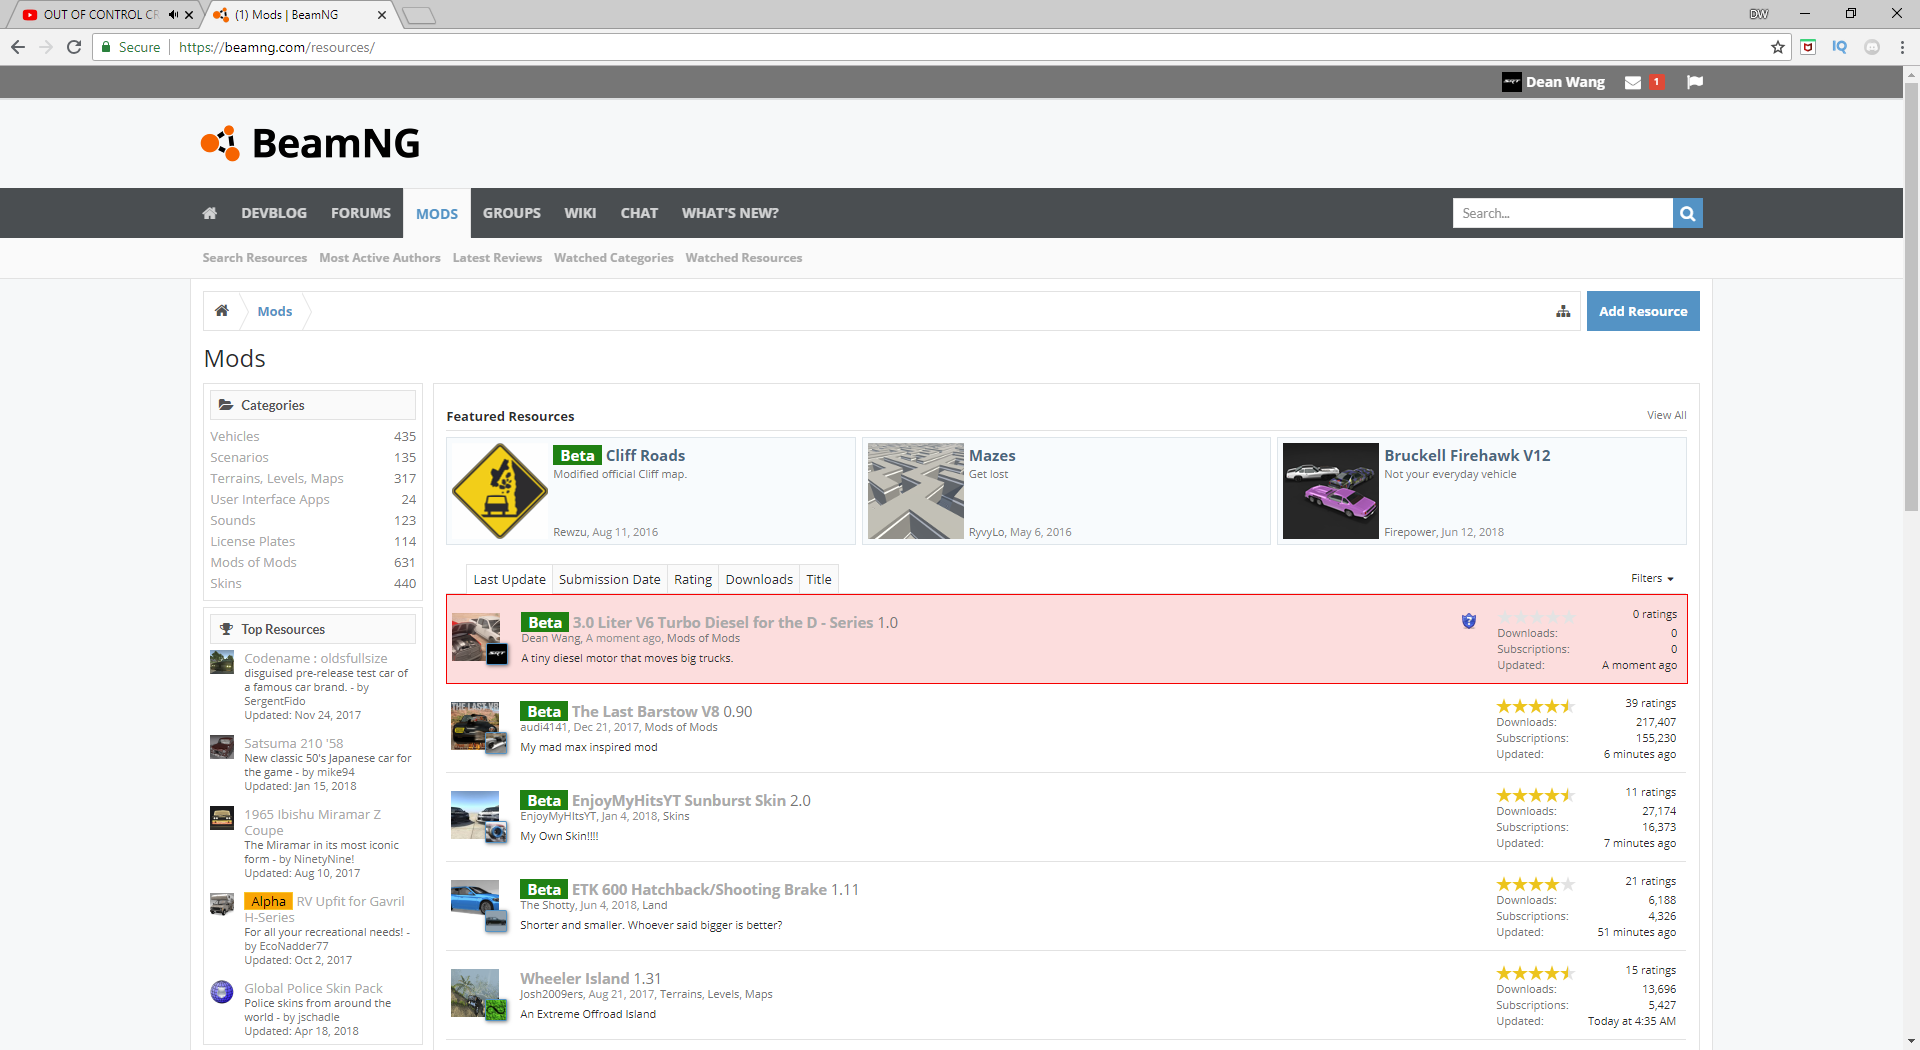
Task: Open ETK 600 Hatchback thumbnail
Action: coord(475,904)
